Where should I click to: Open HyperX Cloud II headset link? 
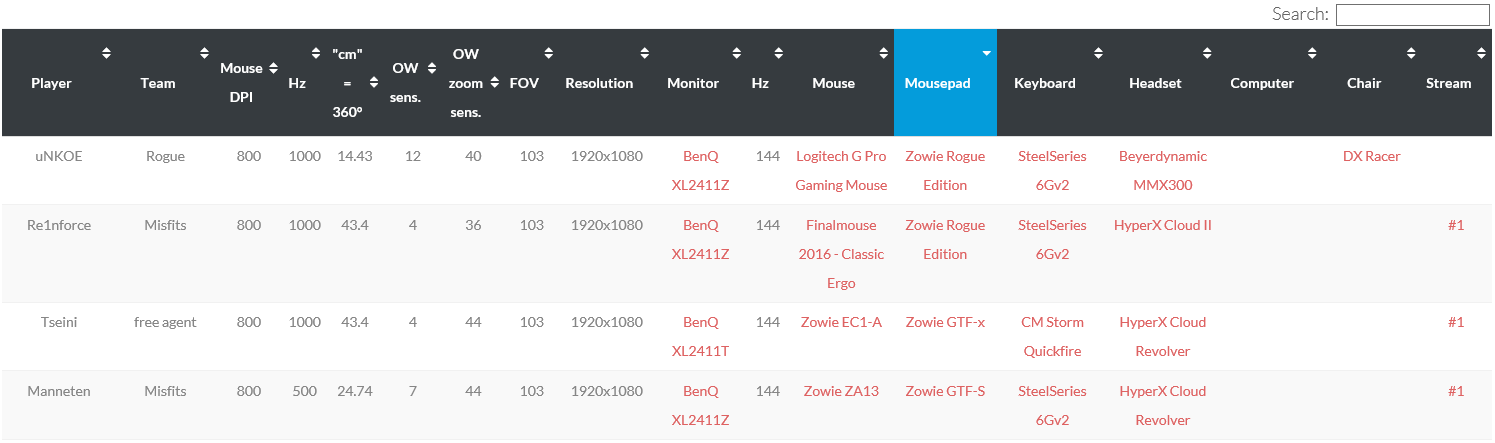click(1163, 225)
